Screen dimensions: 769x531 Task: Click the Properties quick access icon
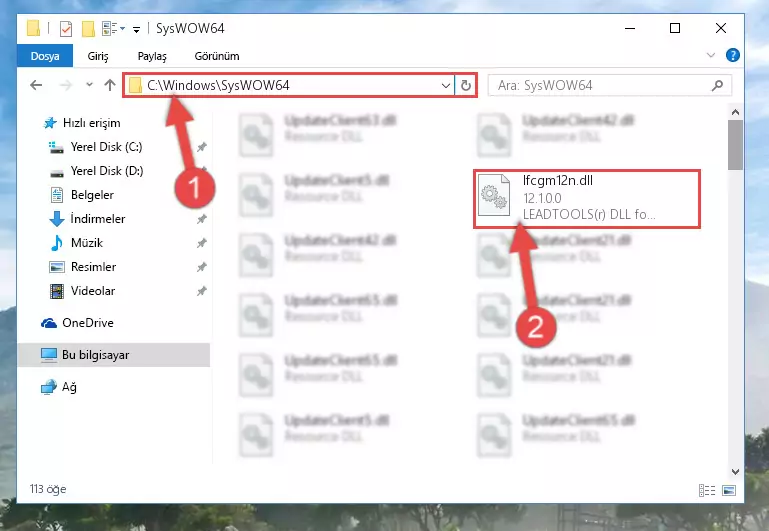coord(66,29)
